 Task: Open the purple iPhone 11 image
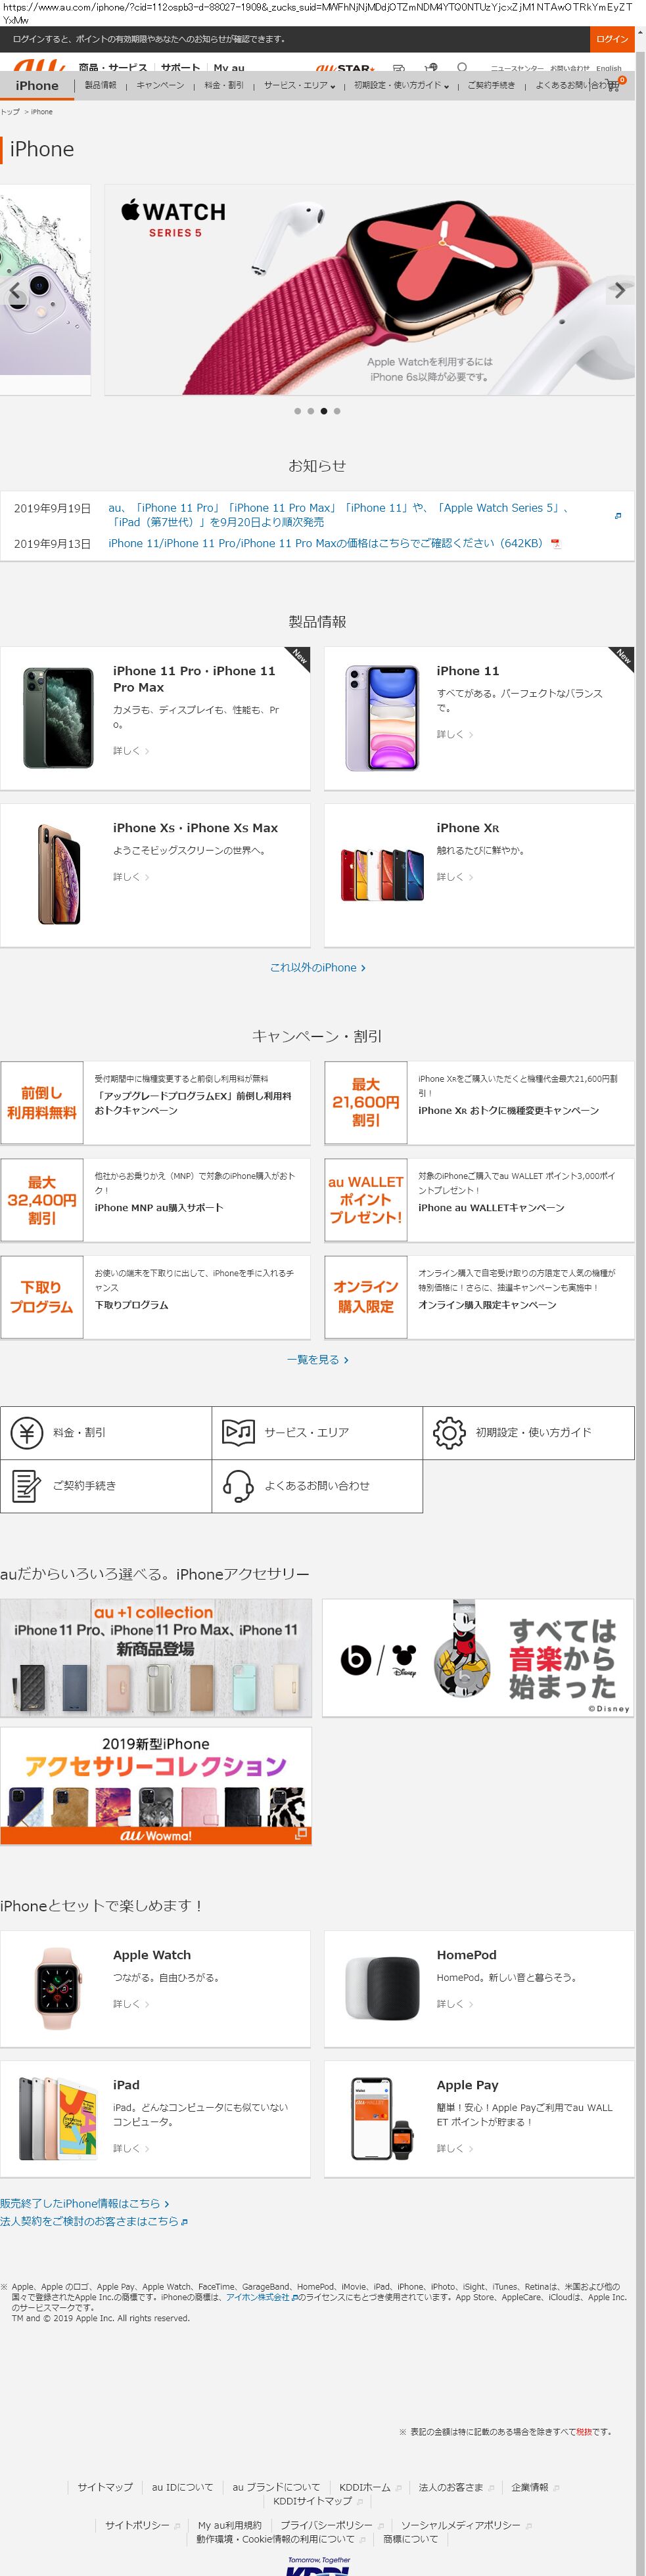pyautogui.click(x=381, y=717)
